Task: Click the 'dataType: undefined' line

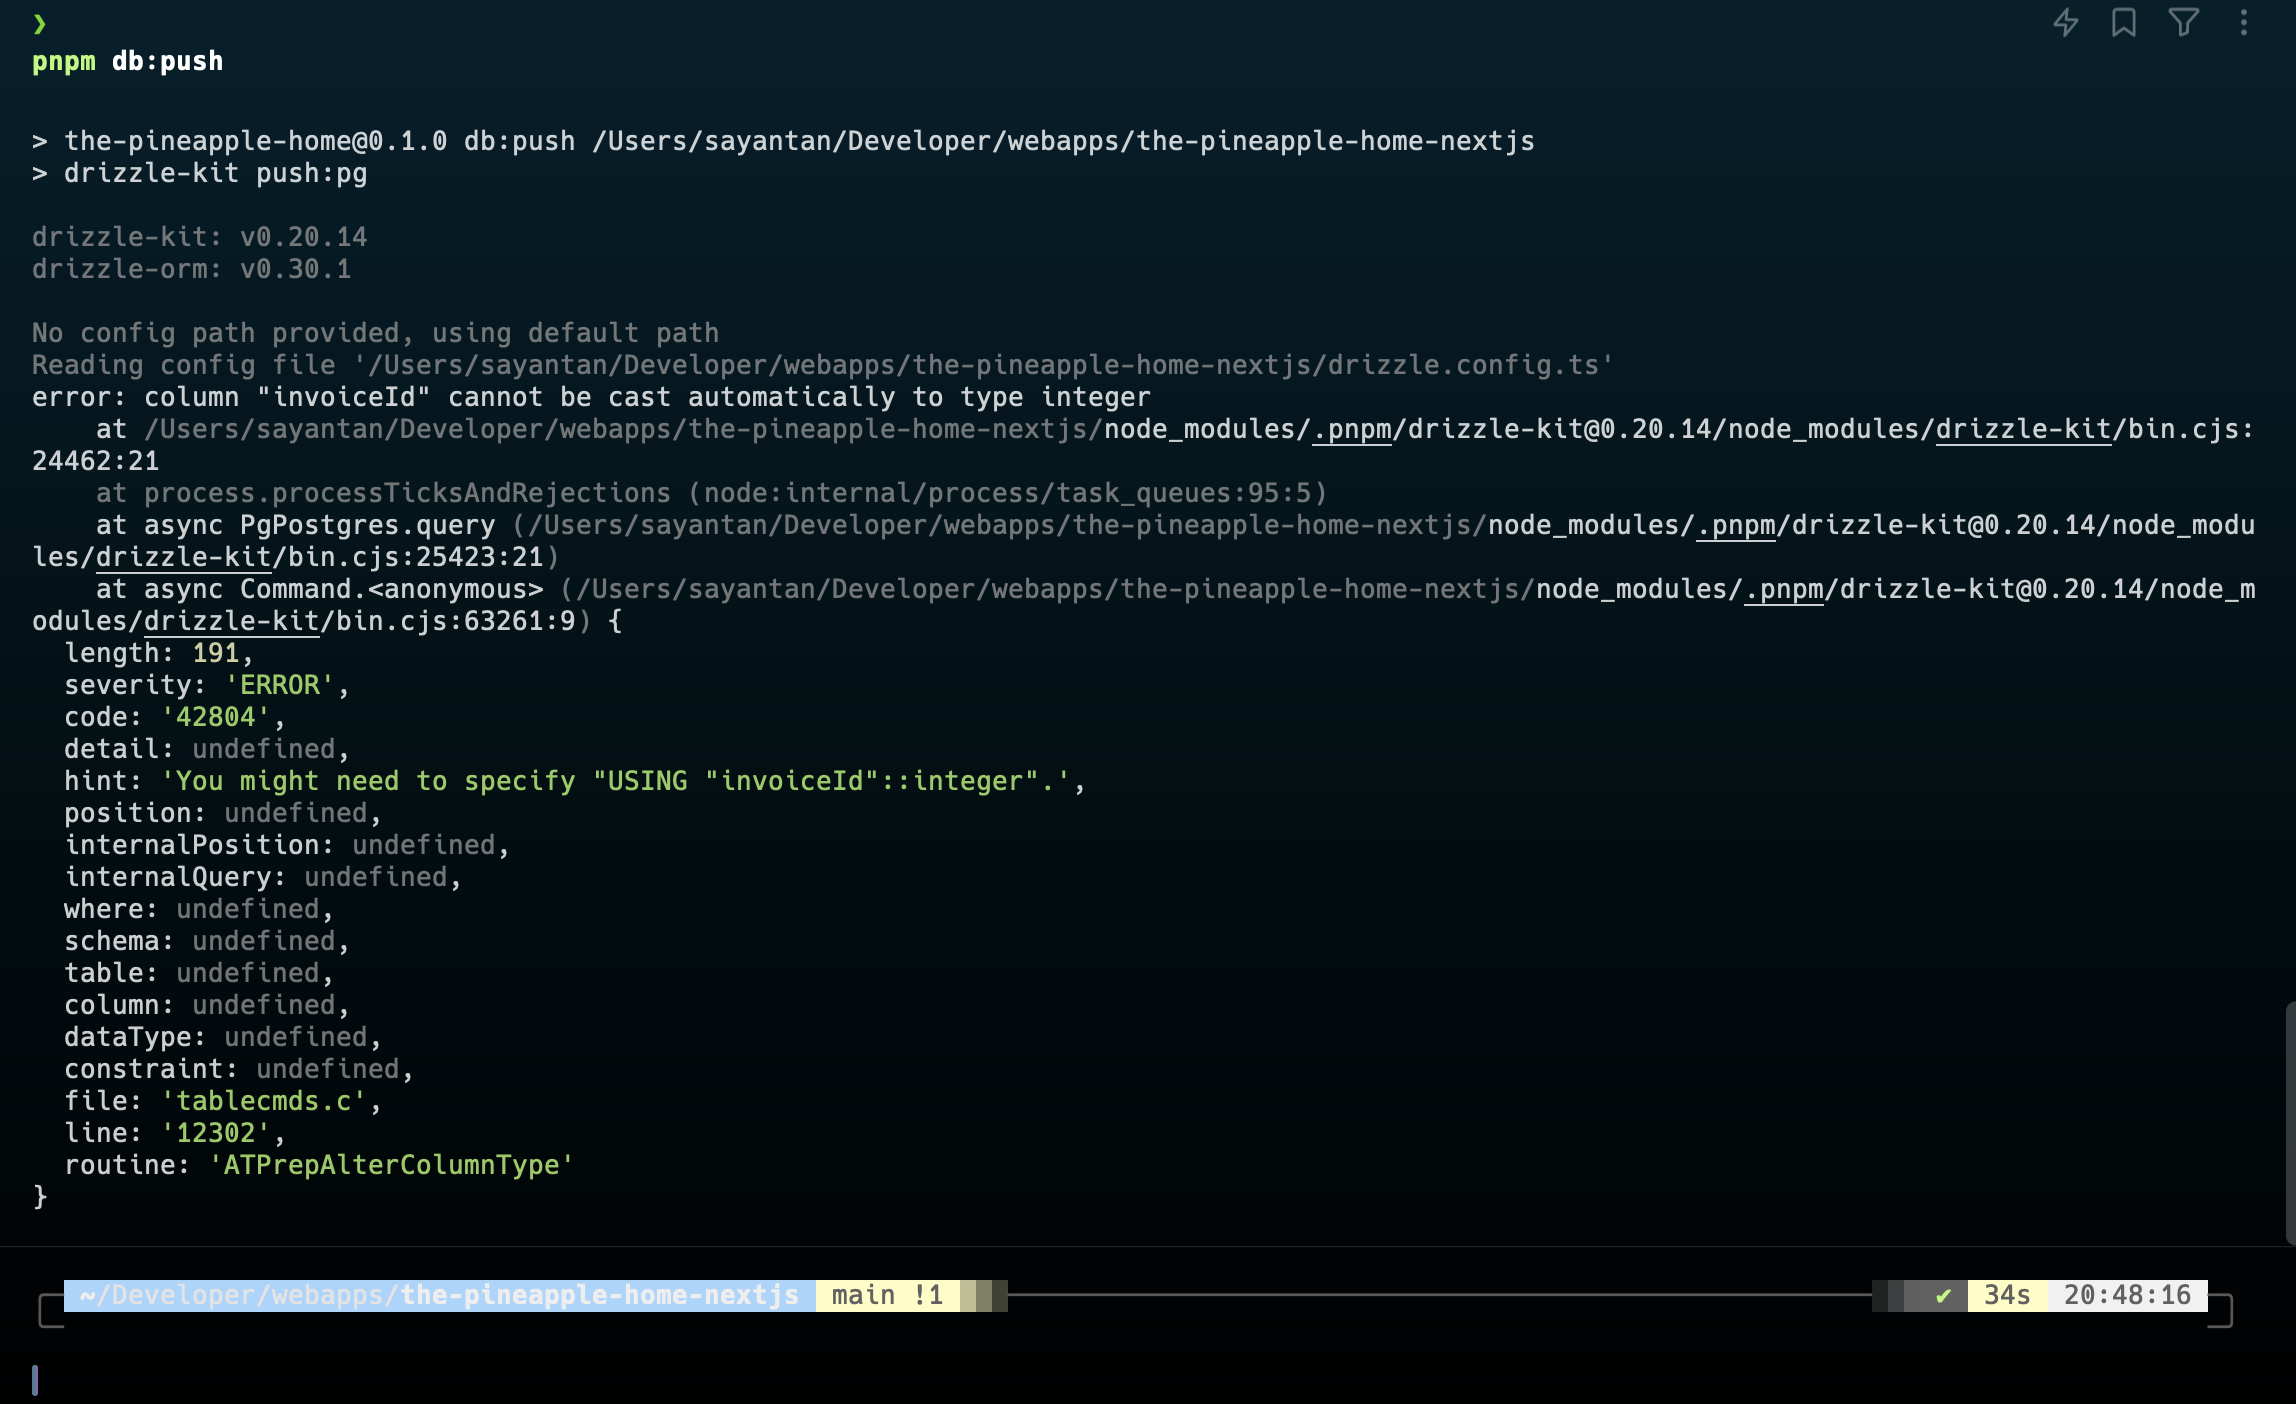Action: point(224,1037)
